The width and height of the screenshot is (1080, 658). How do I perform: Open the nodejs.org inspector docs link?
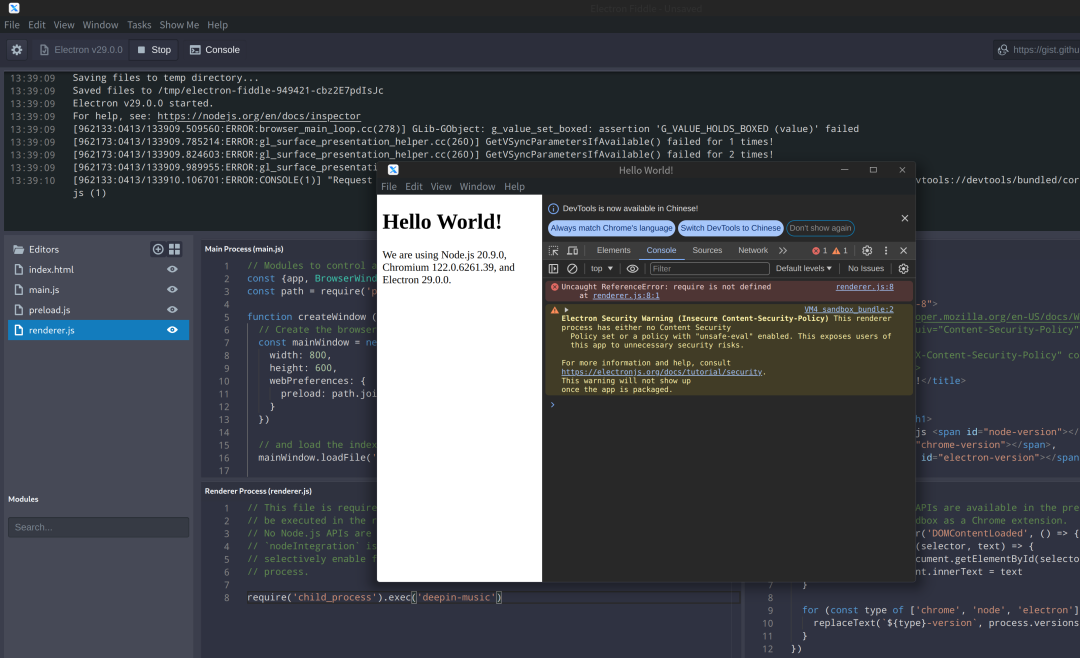coord(259,116)
